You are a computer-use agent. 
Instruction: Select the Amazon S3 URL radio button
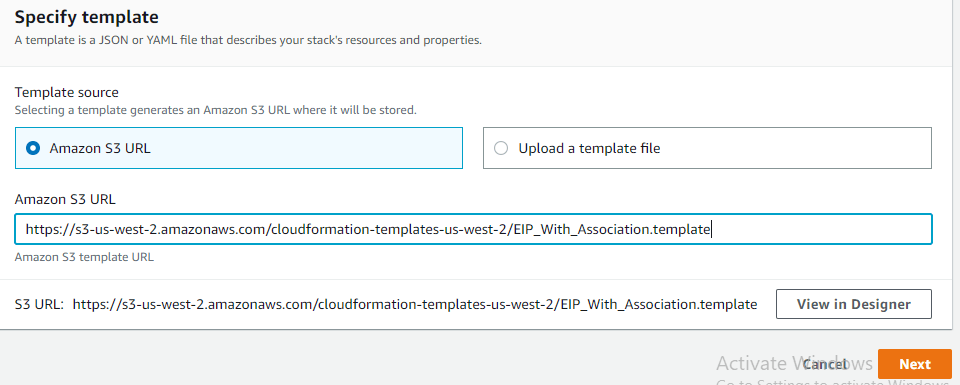[x=33, y=148]
